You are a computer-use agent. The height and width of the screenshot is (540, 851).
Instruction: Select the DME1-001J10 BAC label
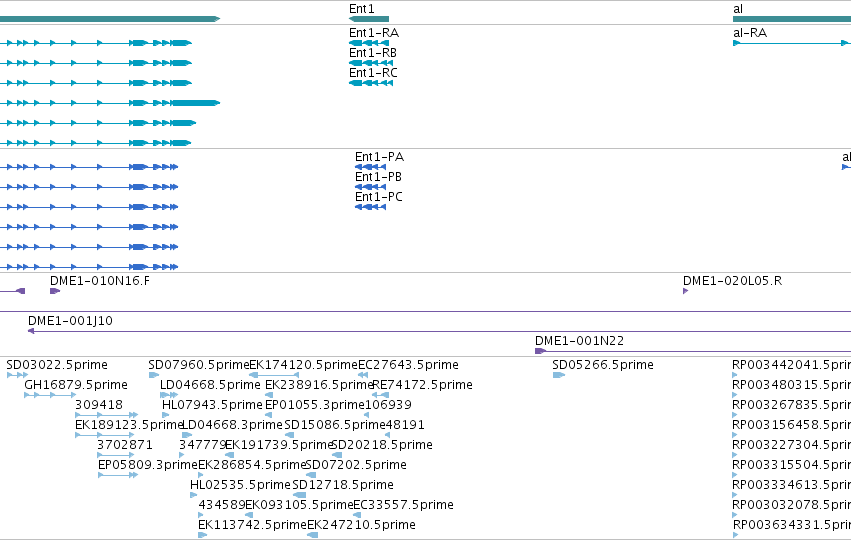(71, 321)
